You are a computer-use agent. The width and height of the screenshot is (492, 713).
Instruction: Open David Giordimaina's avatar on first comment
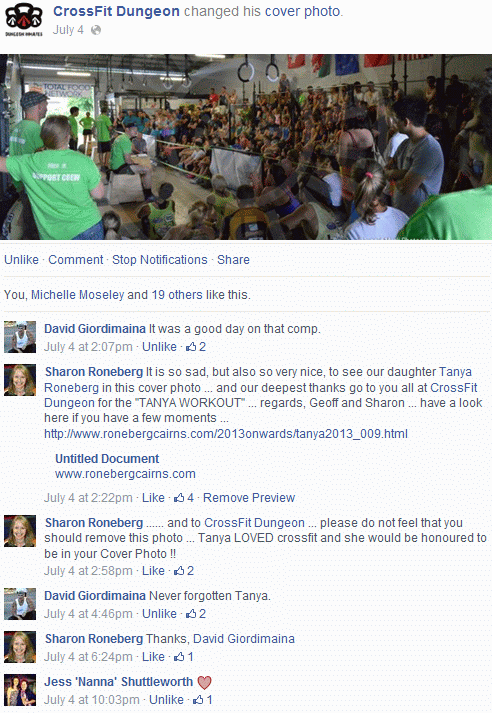coord(20,337)
